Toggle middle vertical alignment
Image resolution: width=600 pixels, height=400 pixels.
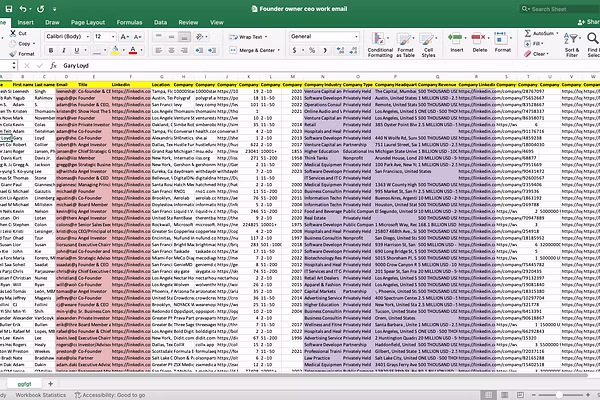click(x=171, y=37)
